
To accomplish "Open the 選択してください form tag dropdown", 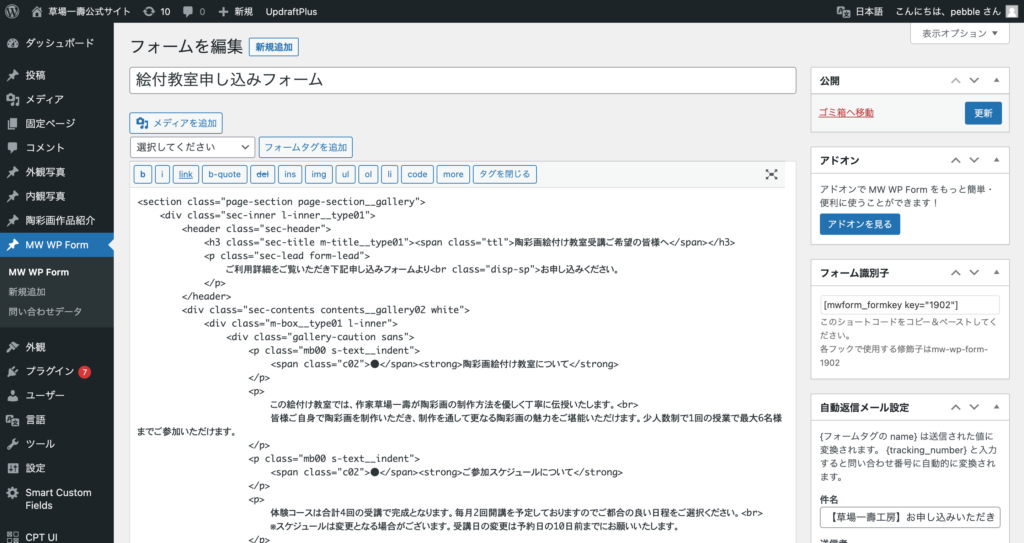I will 192,147.
